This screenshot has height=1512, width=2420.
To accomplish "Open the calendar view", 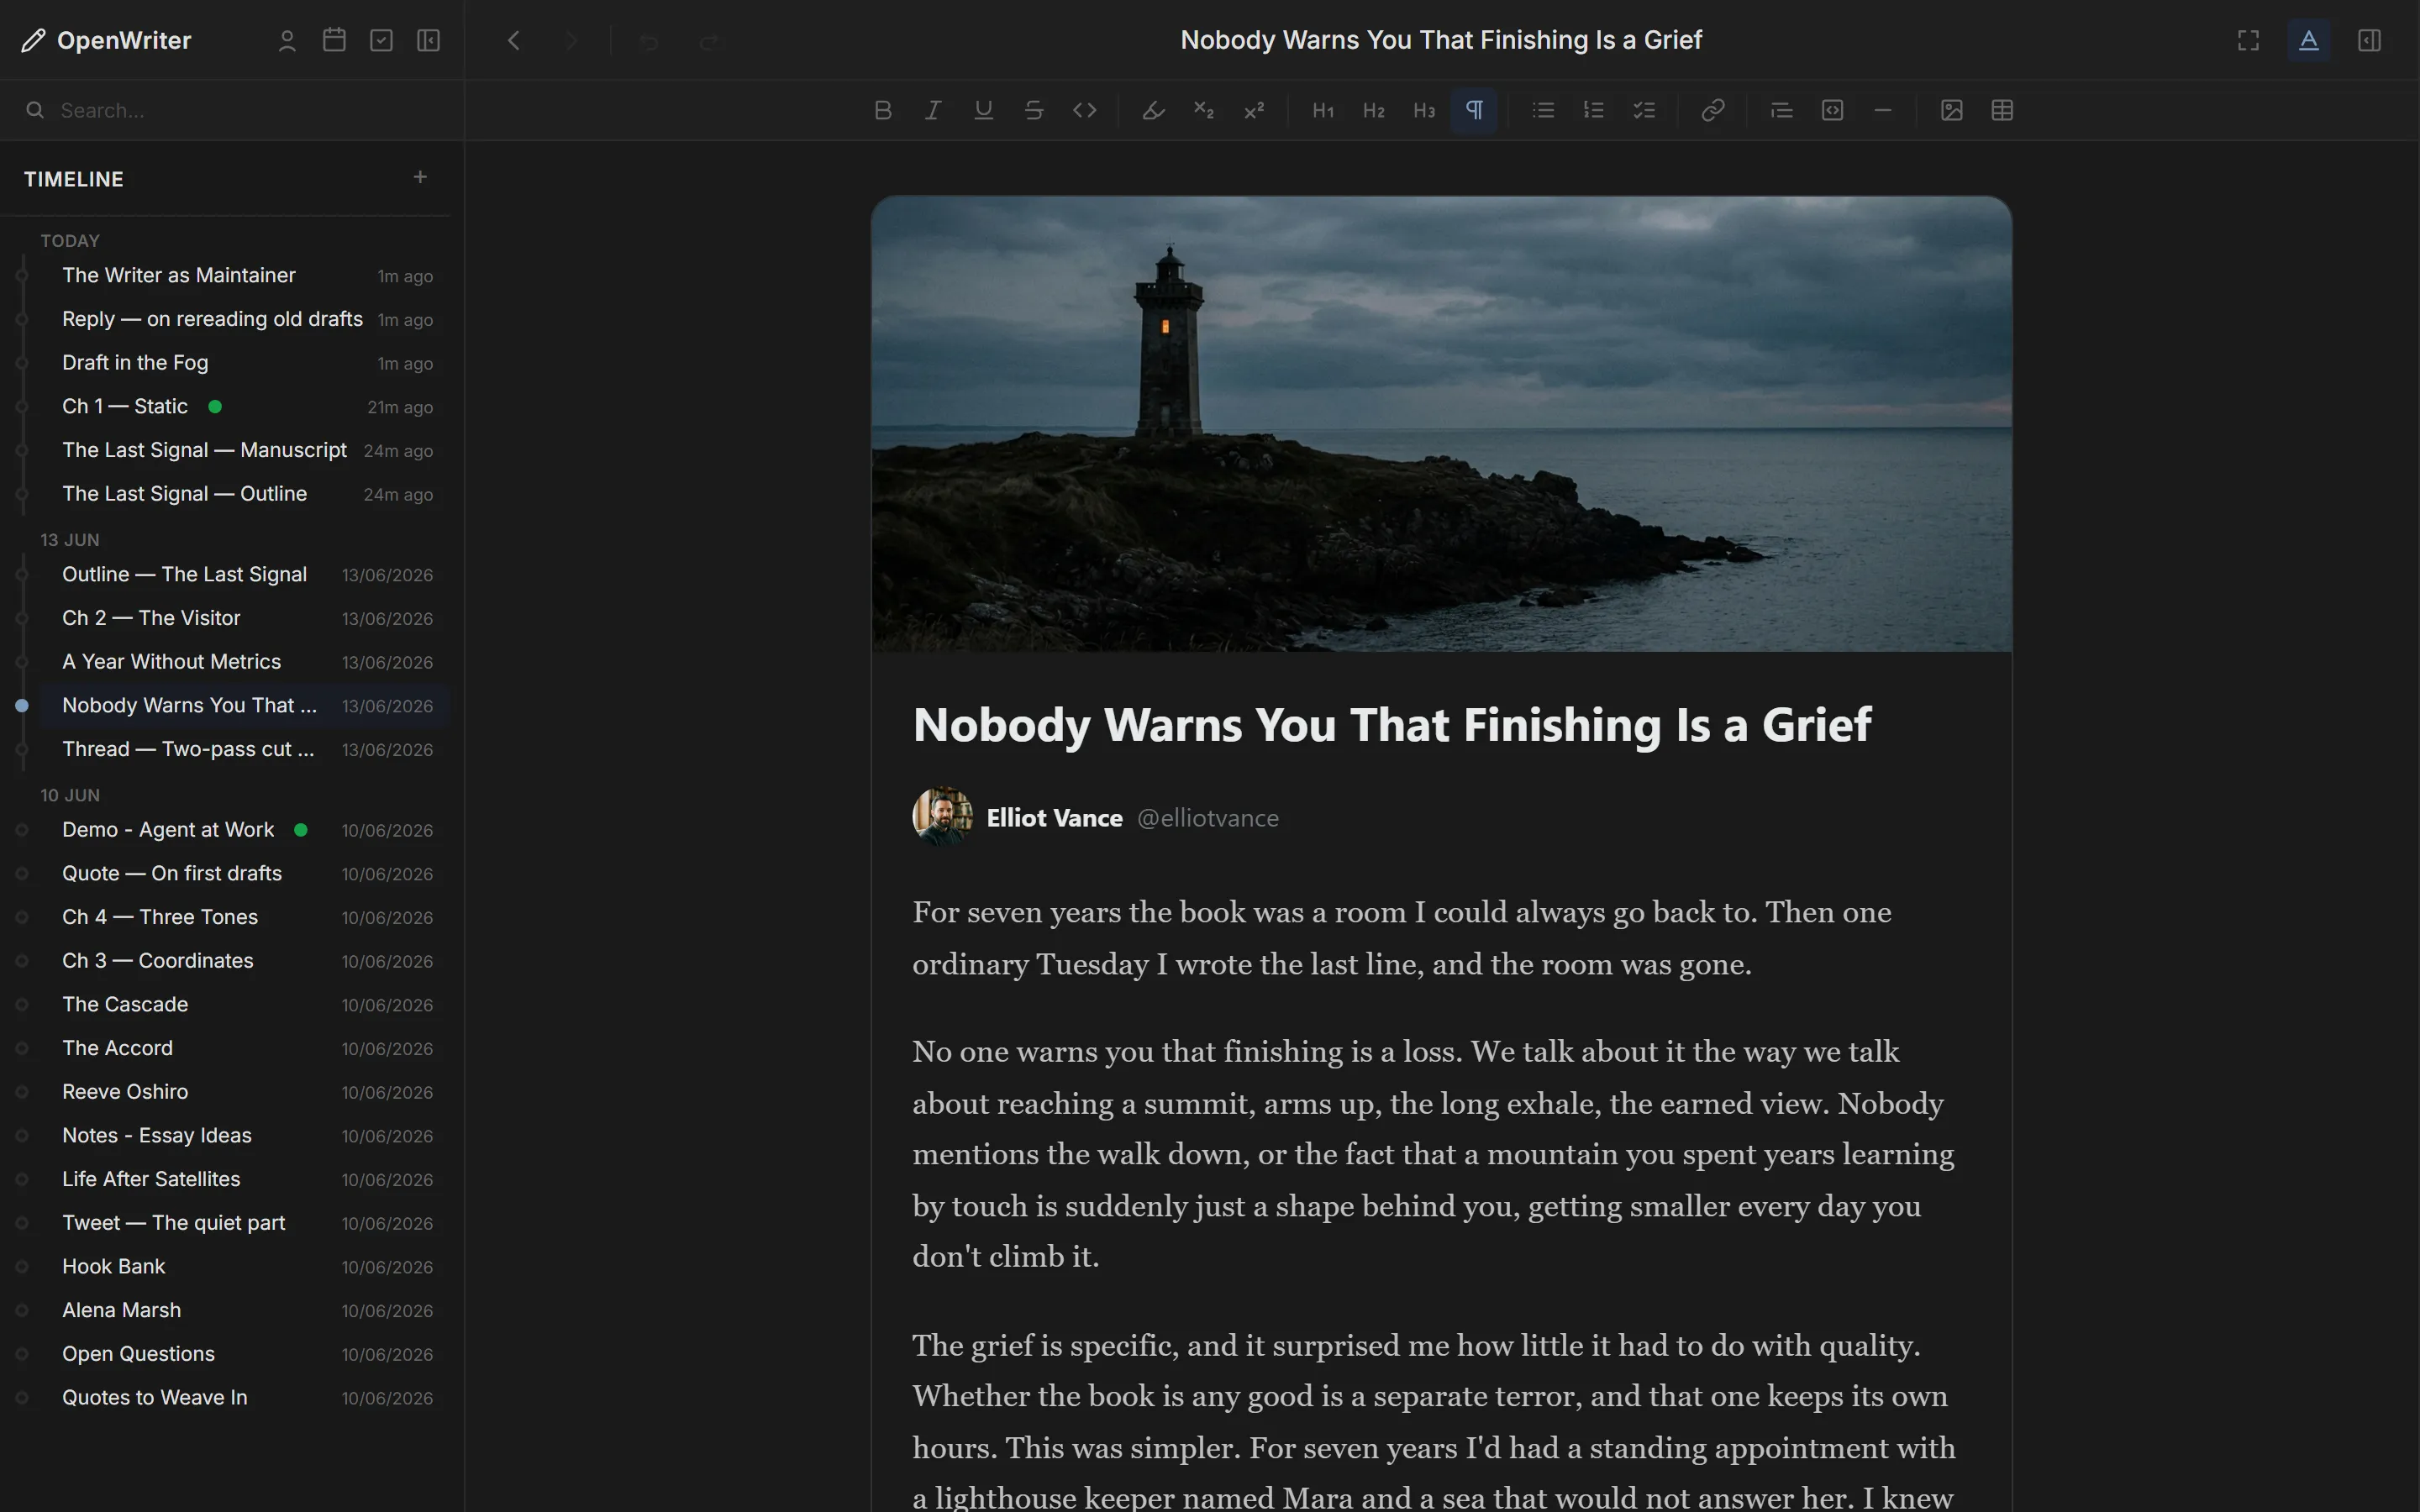I will 334,40.
